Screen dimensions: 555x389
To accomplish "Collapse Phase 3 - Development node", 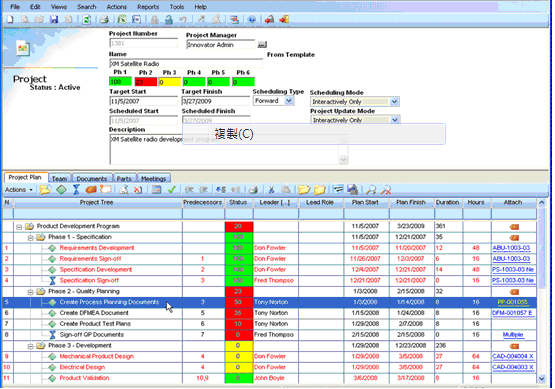I will click(30, 346).
